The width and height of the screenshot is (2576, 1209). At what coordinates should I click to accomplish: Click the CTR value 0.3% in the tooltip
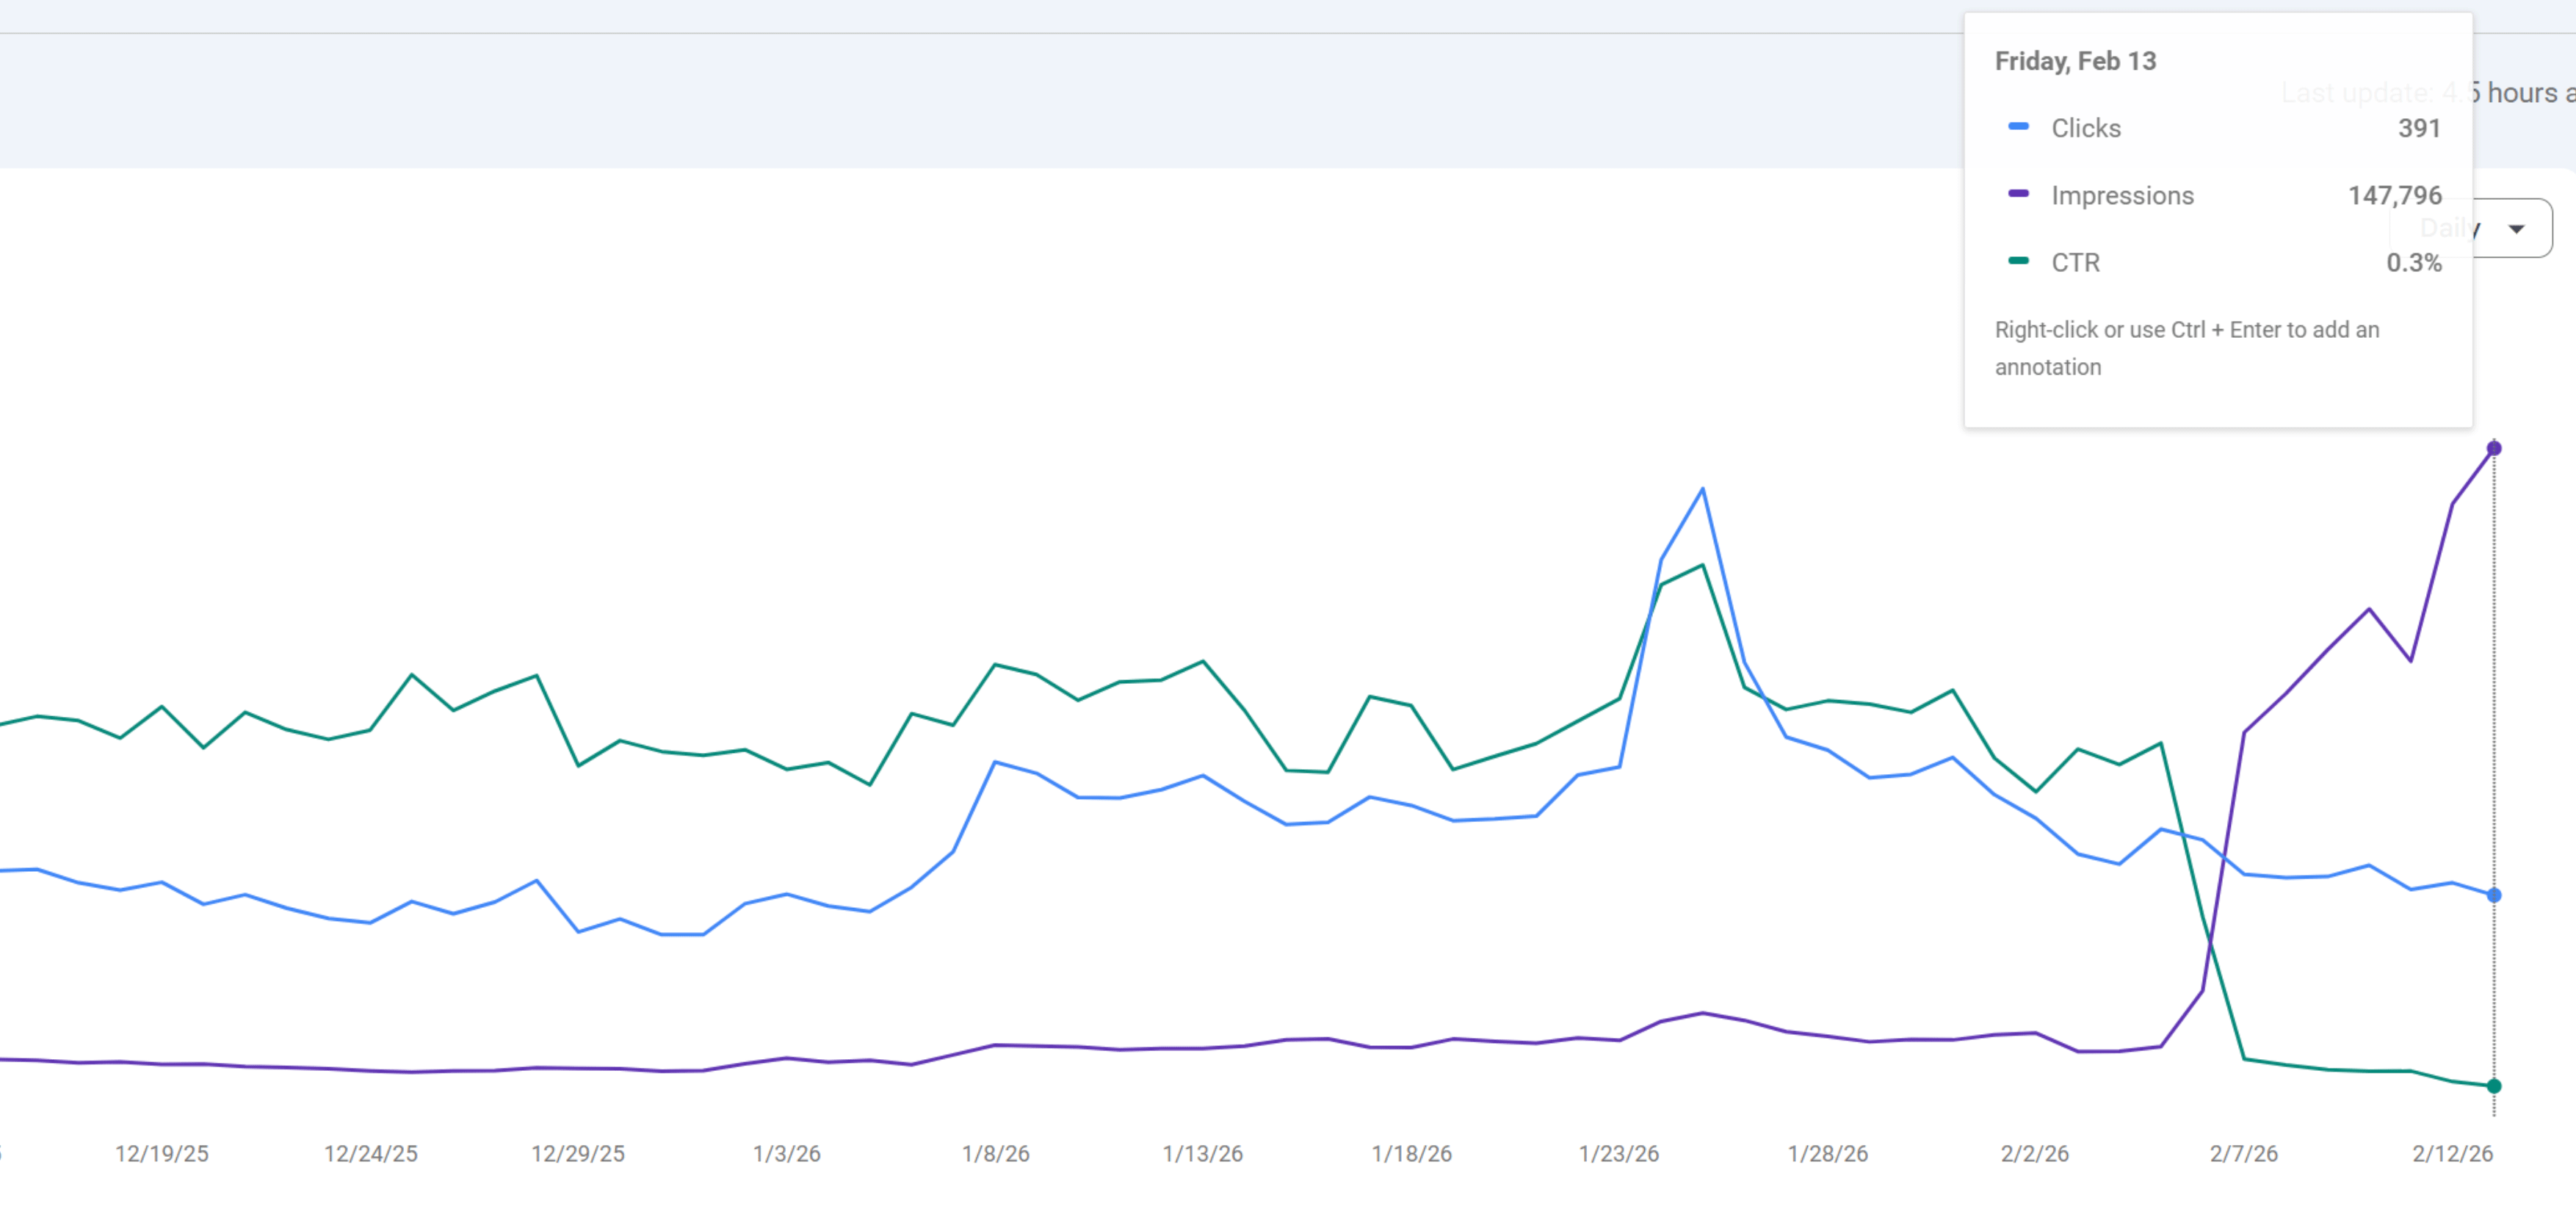coord(2413,262)
